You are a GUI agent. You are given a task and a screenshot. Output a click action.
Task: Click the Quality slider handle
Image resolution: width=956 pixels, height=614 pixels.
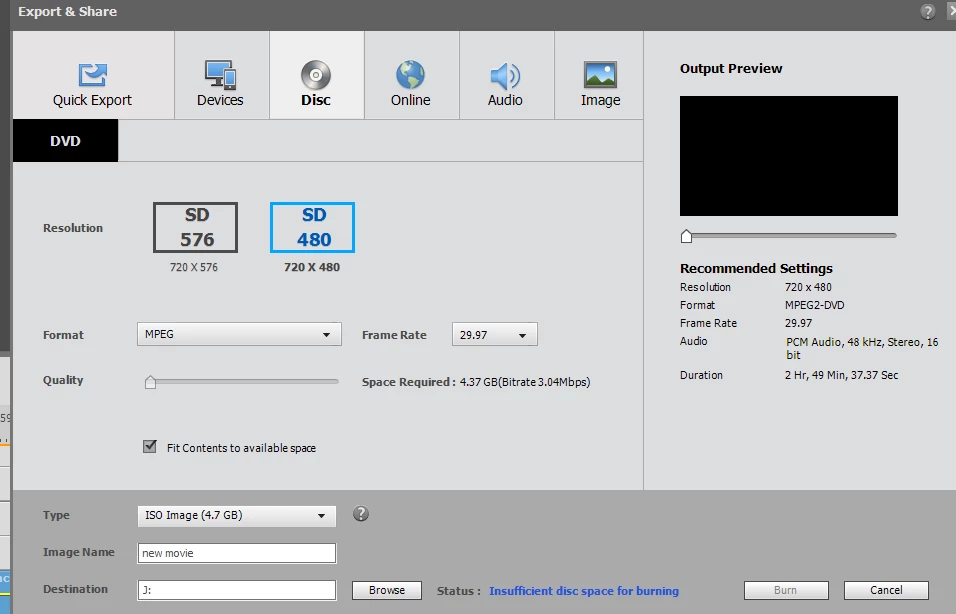click(151, 382)
